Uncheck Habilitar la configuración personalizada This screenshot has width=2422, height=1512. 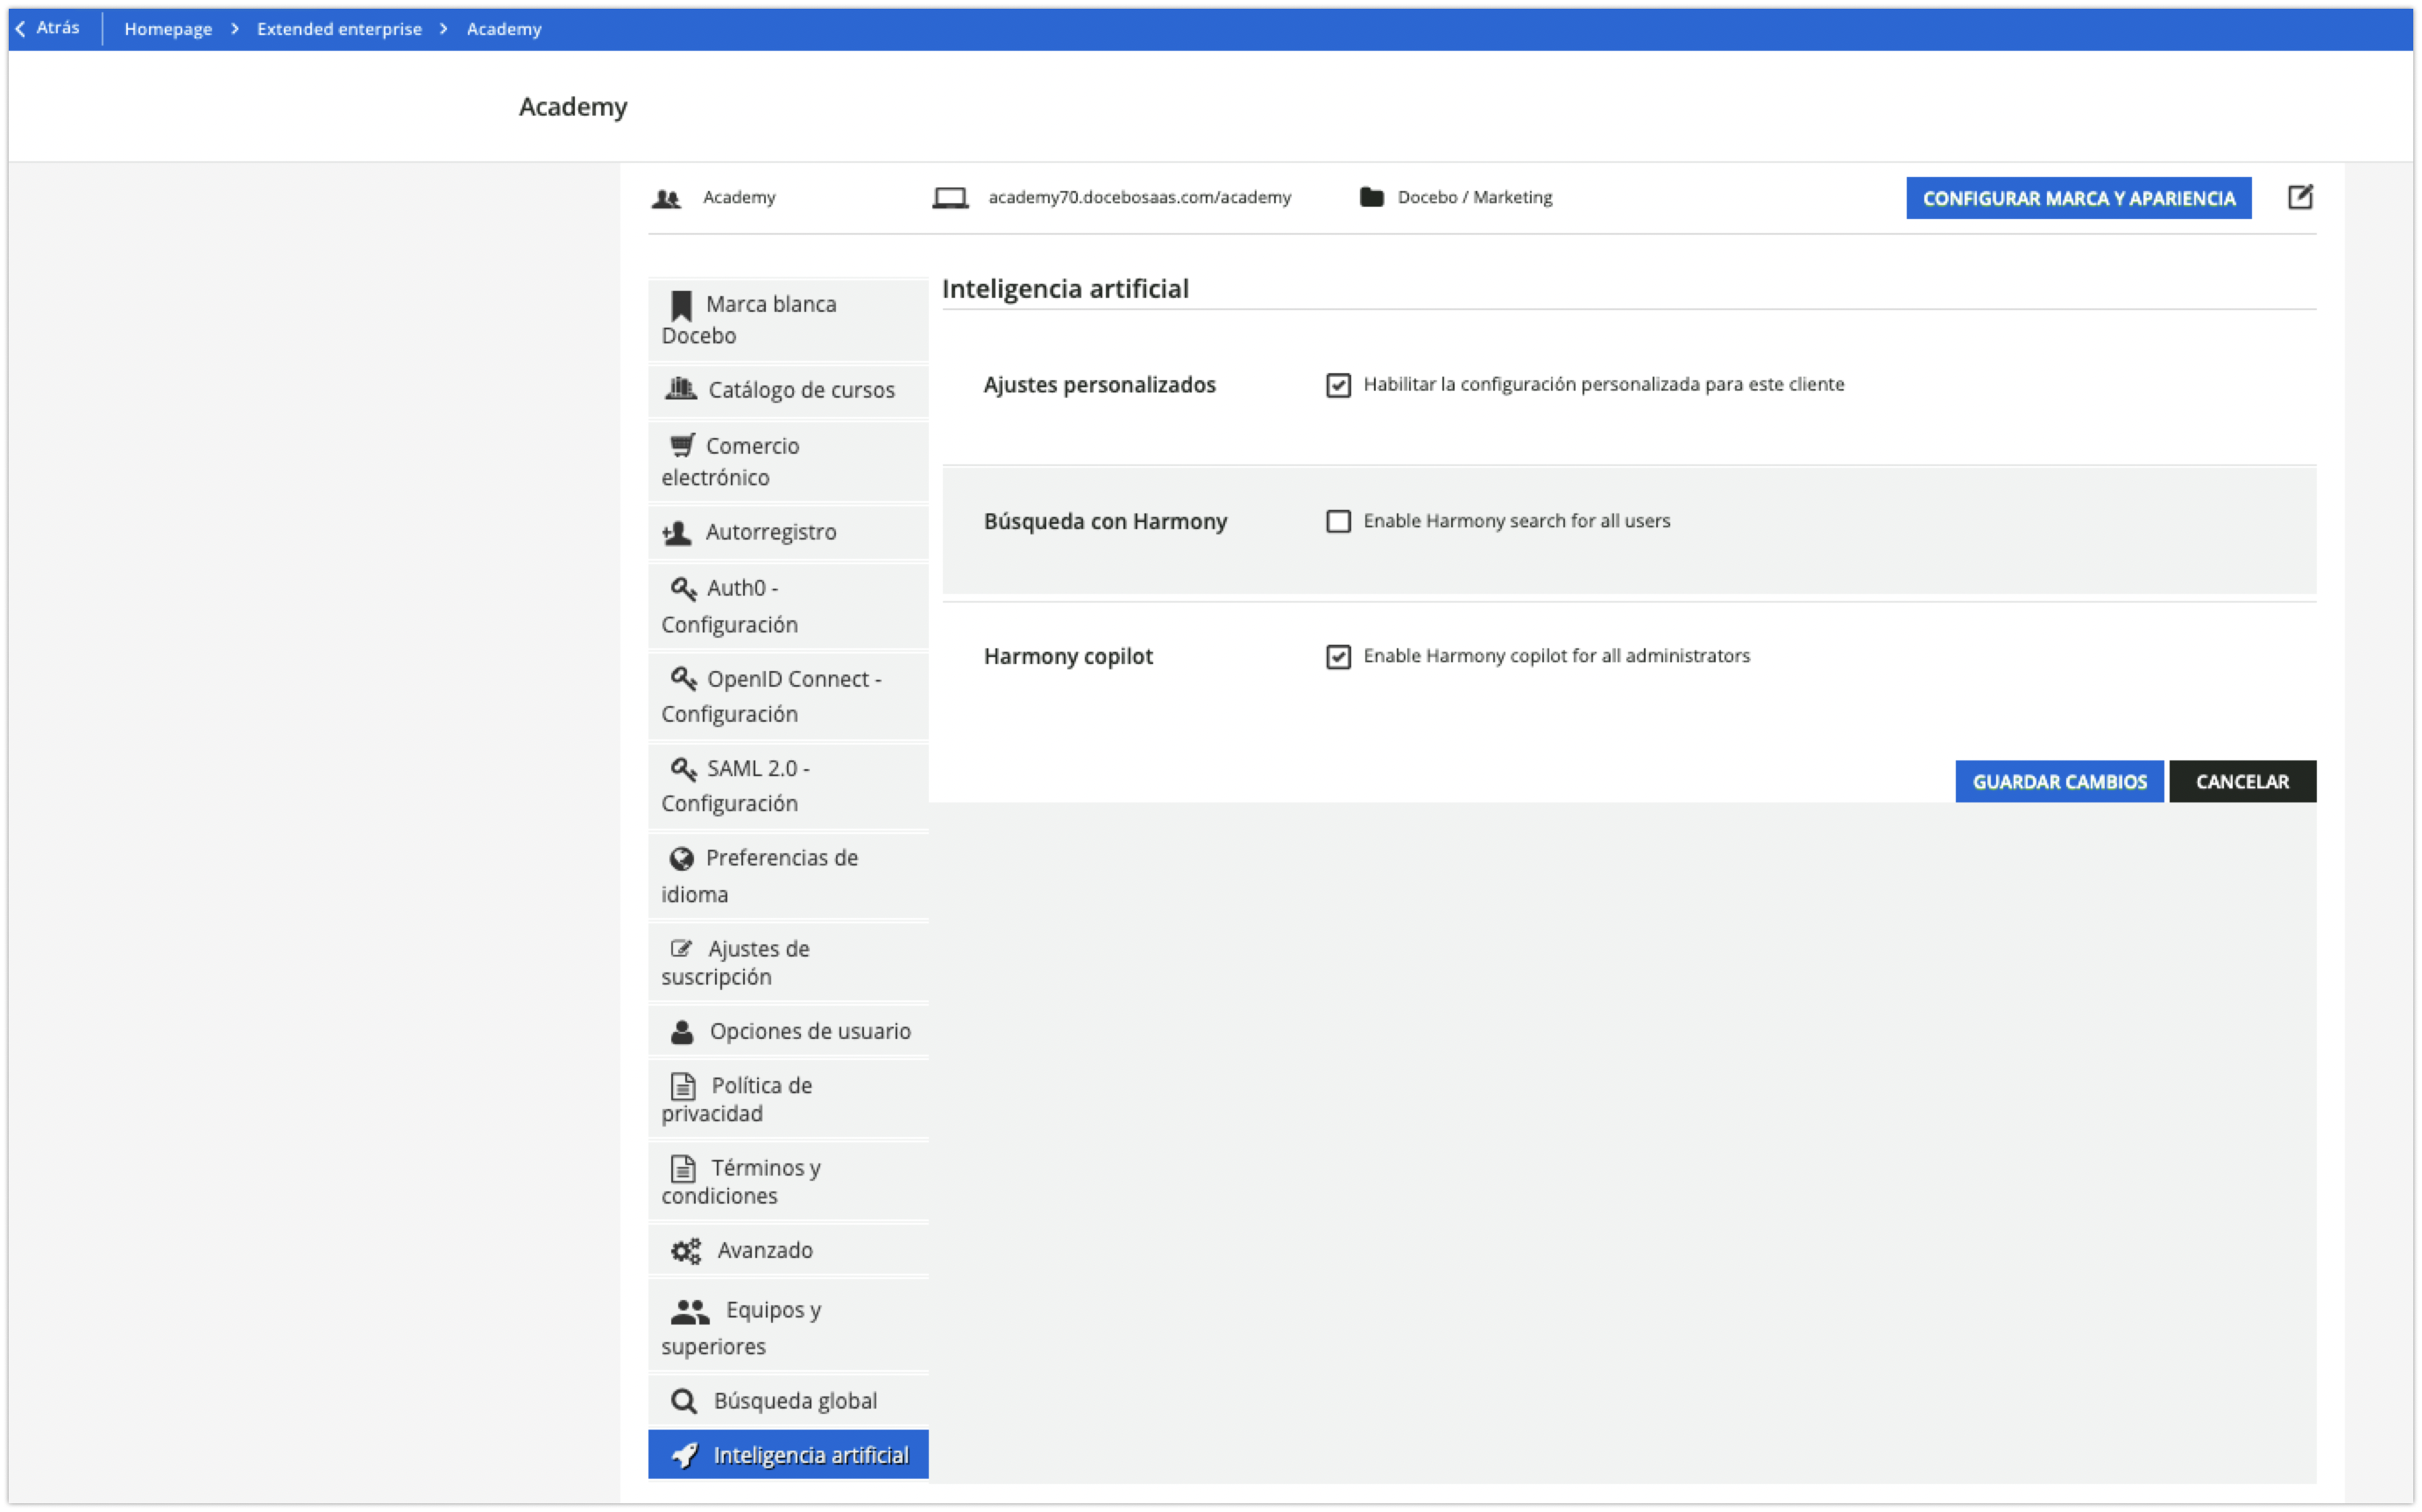[1339, 385]
